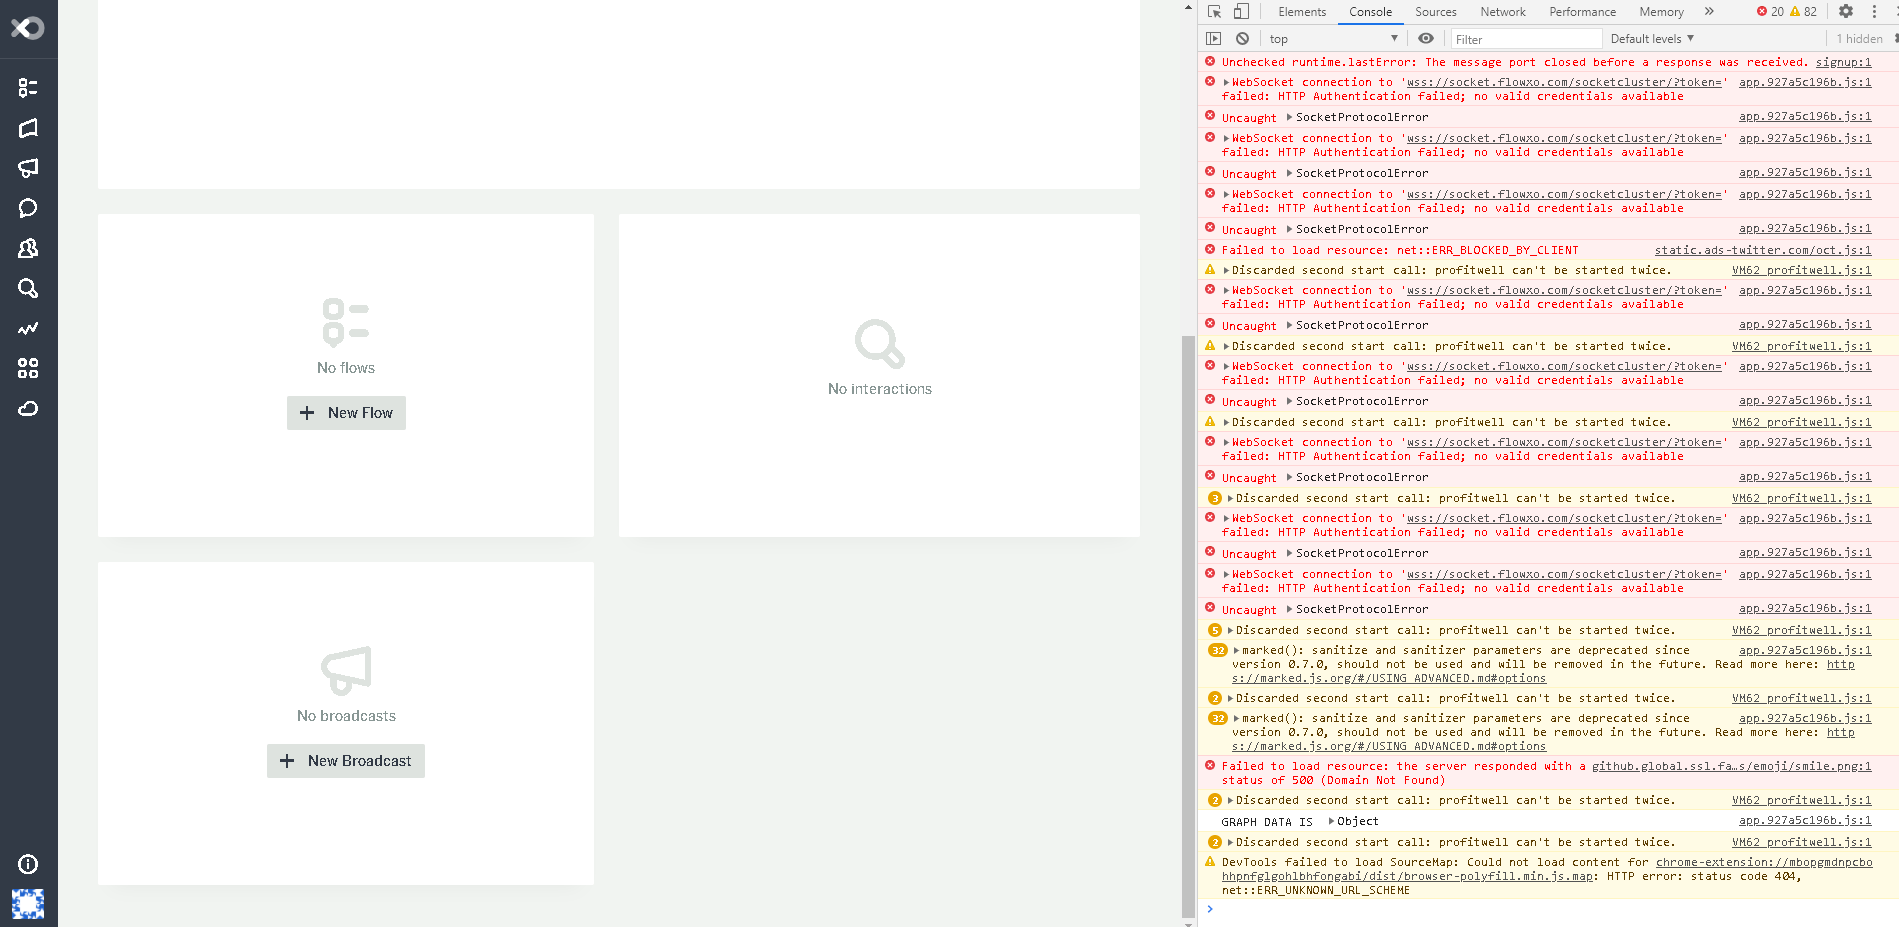
Task: Open github.global.ssl emoji smile.png link
Action: coord(1731,766)
